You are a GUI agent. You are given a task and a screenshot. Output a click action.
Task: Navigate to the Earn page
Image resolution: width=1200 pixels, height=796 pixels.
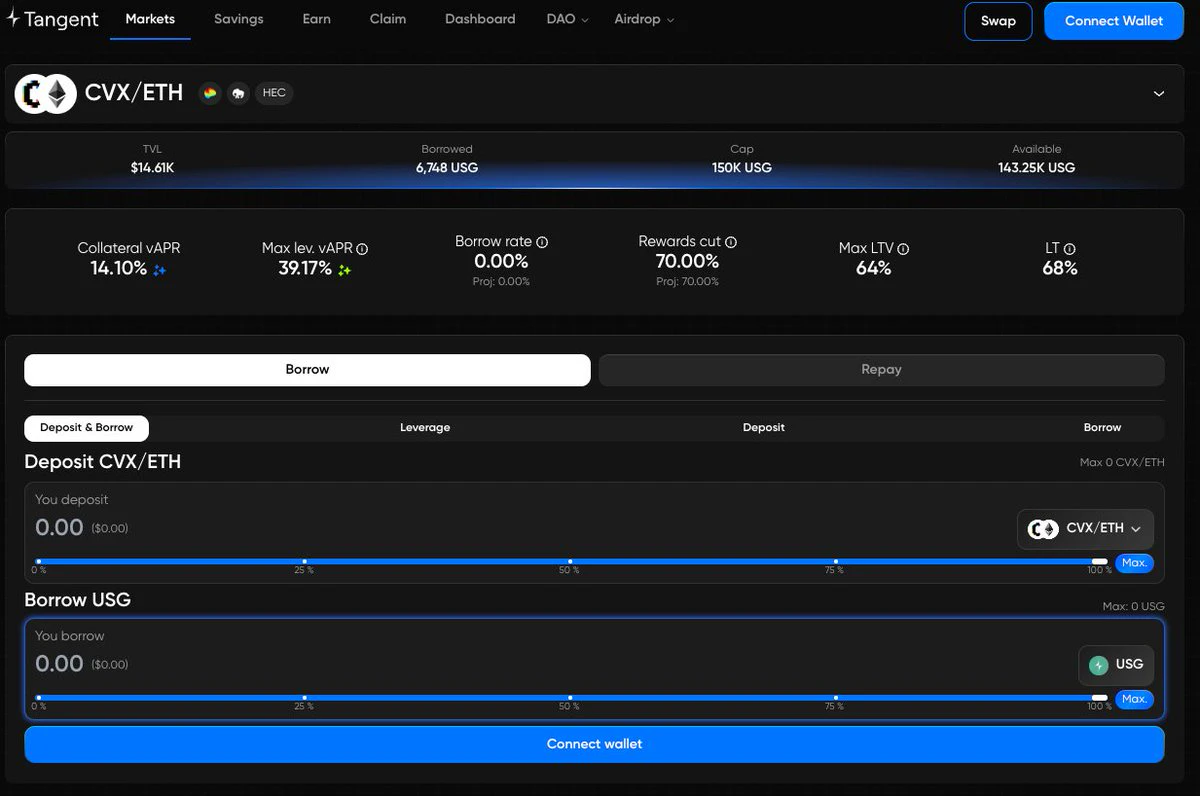(x=317, y=20)
